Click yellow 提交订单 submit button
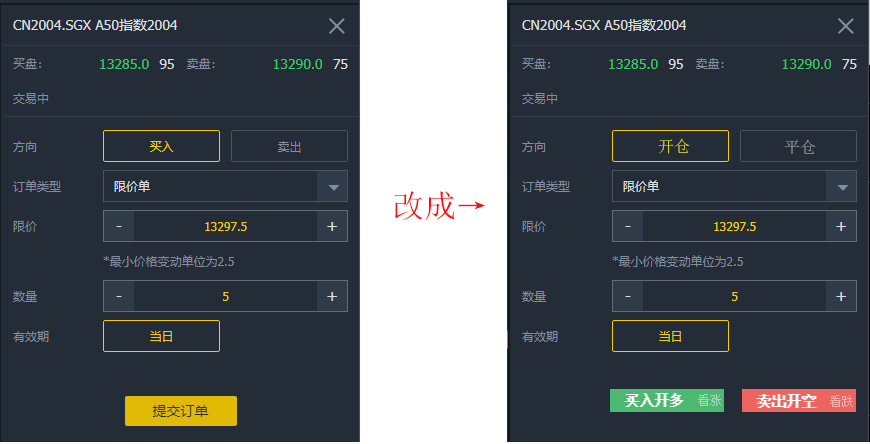870x444 pixels. pyautogui.click(x=181, y=411)
